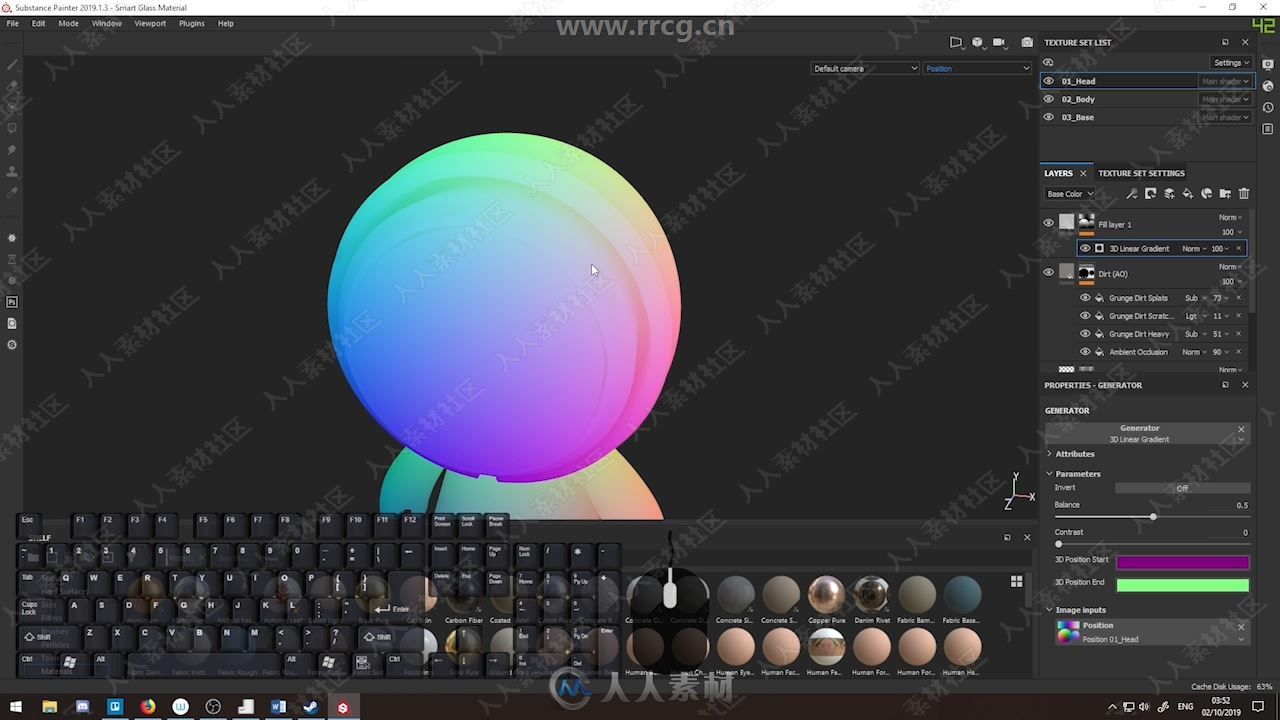Open the Position channel view dropdown

[977, 68]
